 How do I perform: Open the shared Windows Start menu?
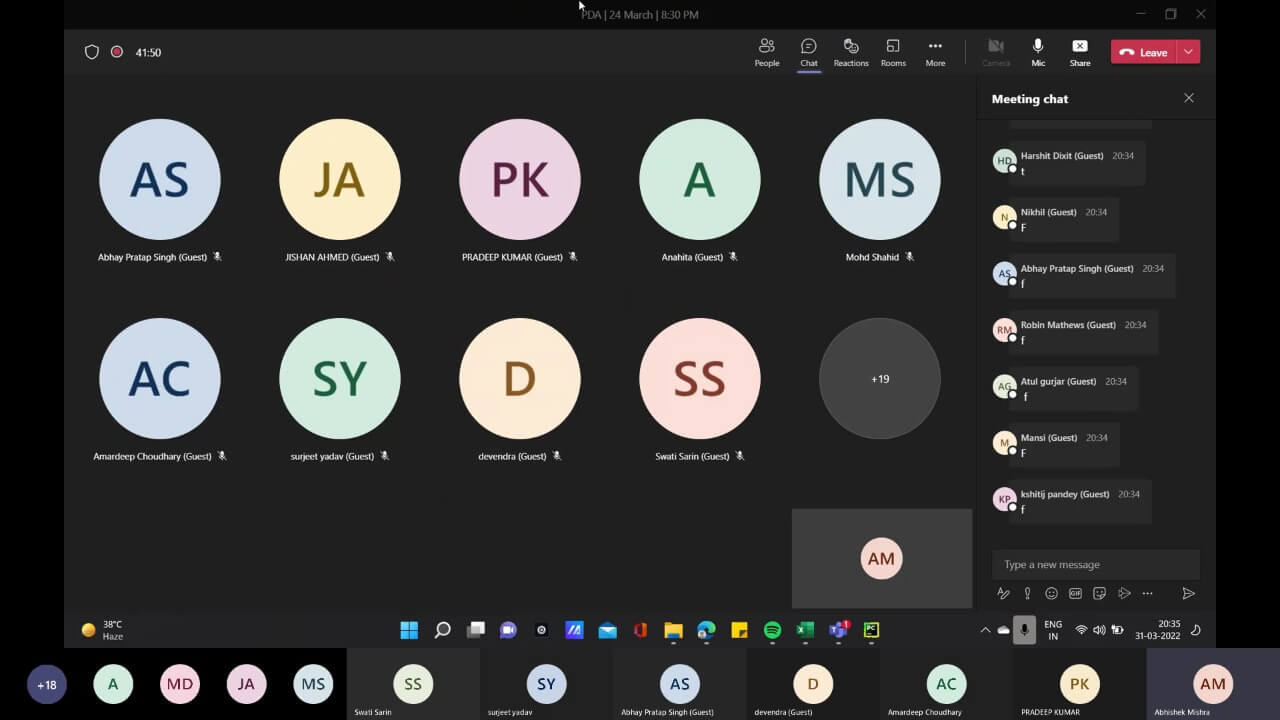[x=409, y=630]
